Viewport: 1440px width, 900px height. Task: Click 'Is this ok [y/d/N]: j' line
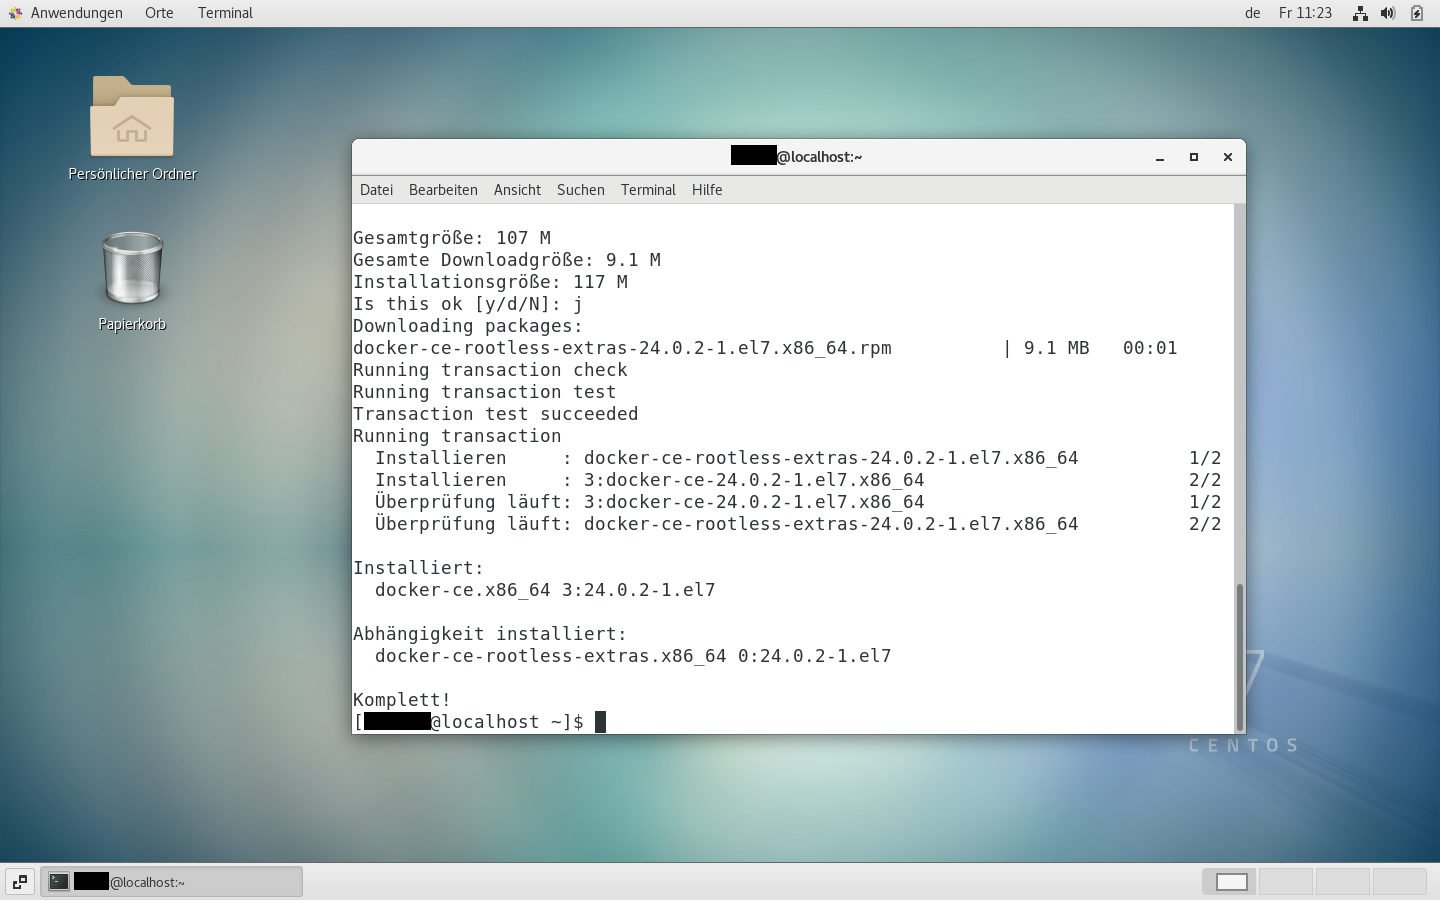point(468,304)
